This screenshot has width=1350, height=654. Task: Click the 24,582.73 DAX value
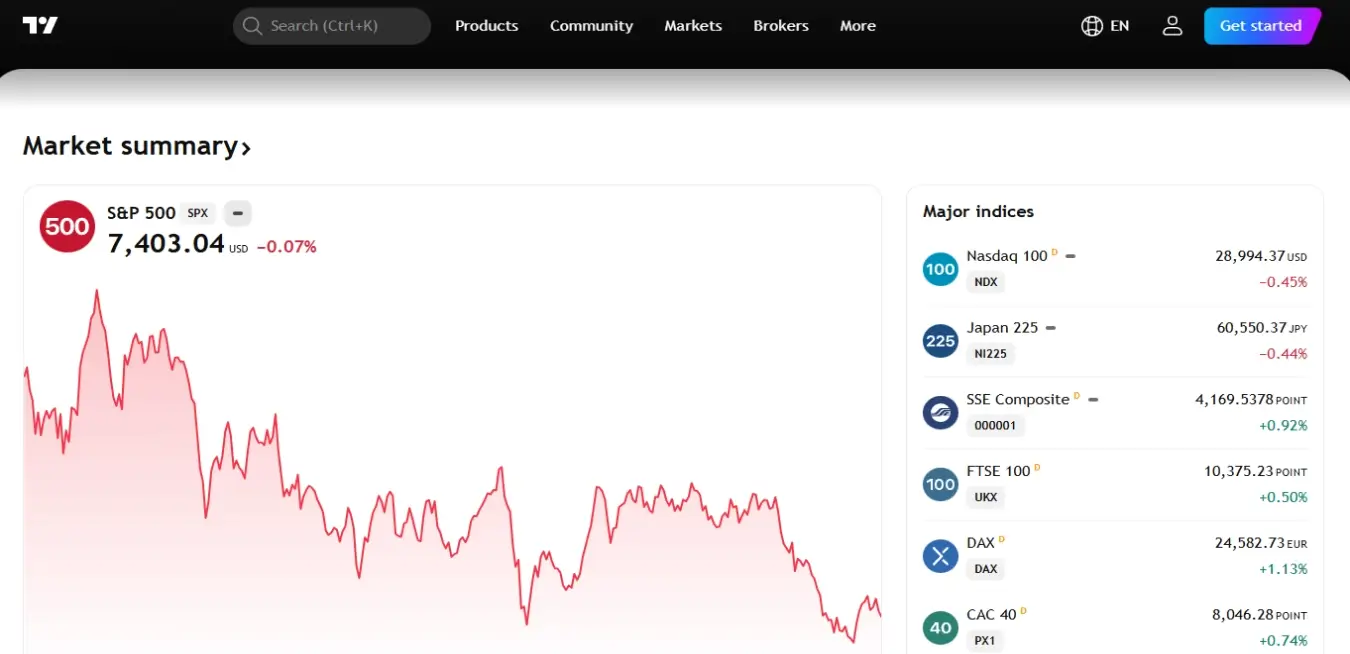click(x=1250, y=544)
